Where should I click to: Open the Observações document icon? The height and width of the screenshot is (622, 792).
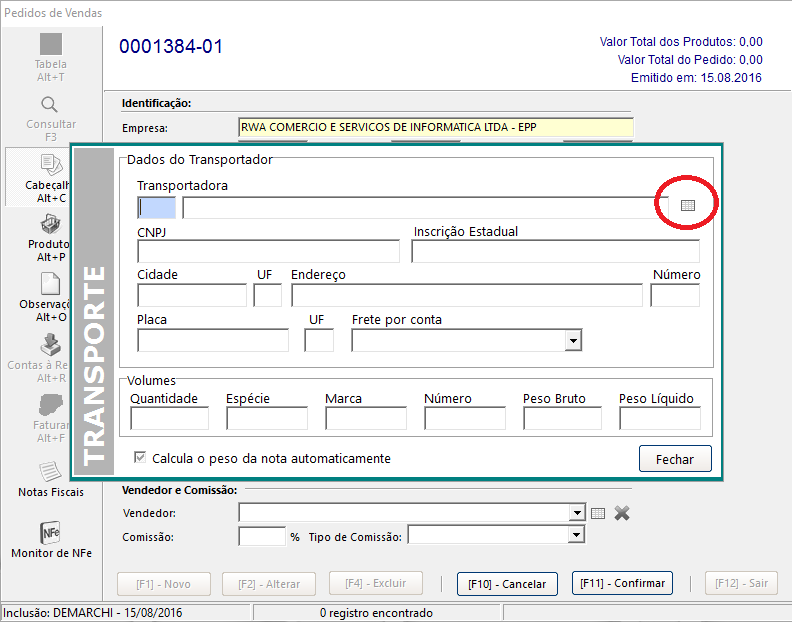(x=51, y=283)
